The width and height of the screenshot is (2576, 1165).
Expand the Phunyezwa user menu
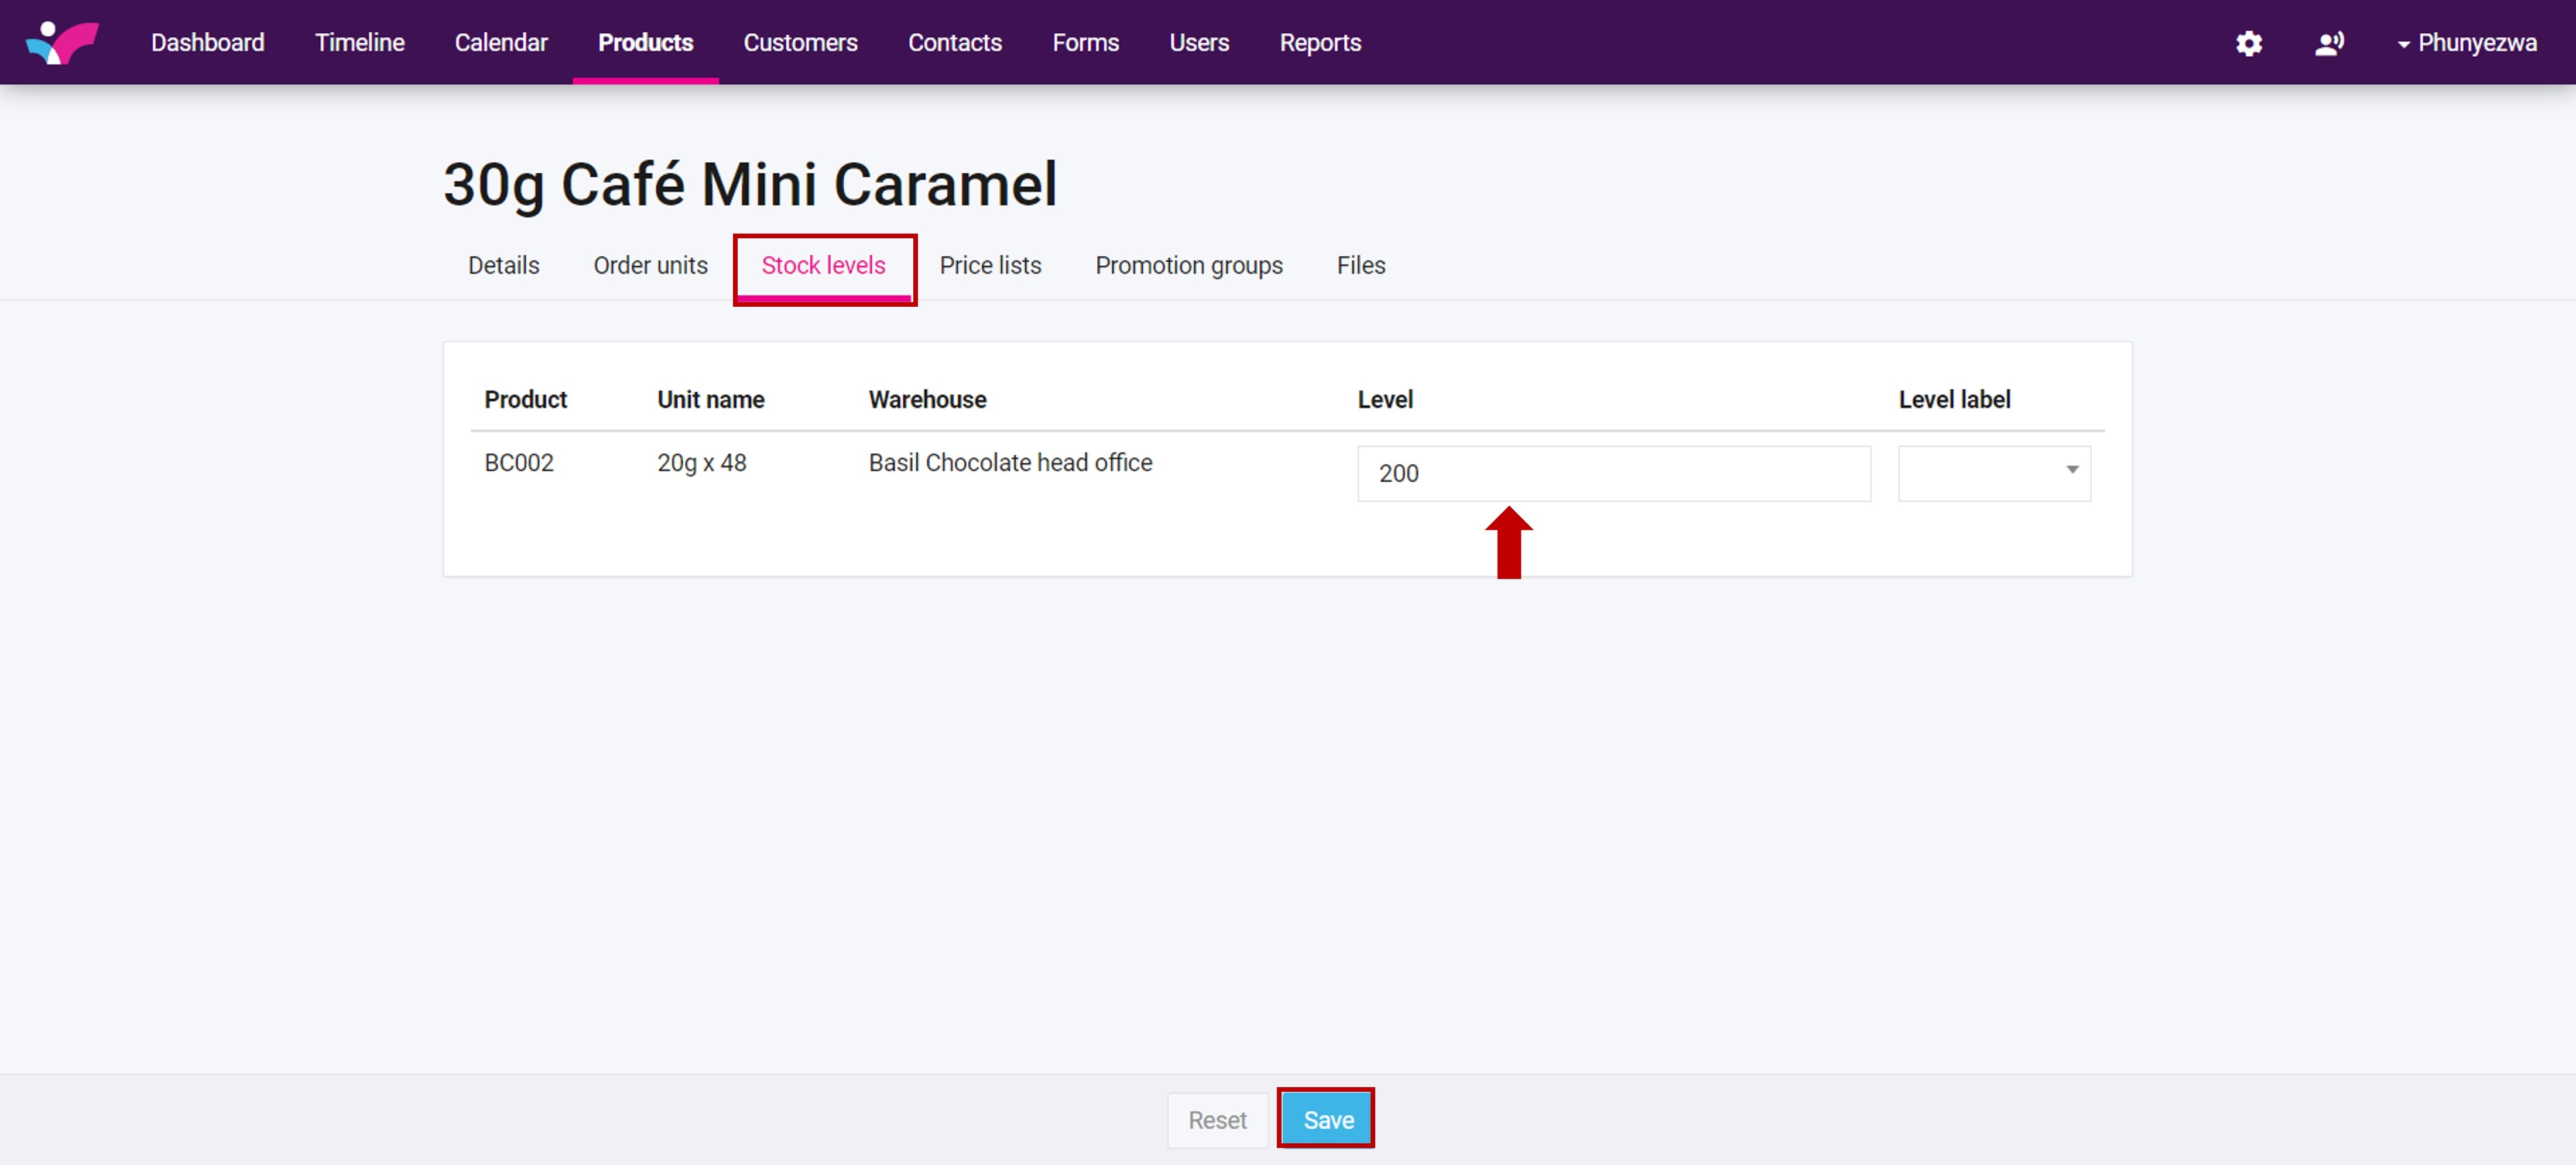click(x=2466, y=43)
